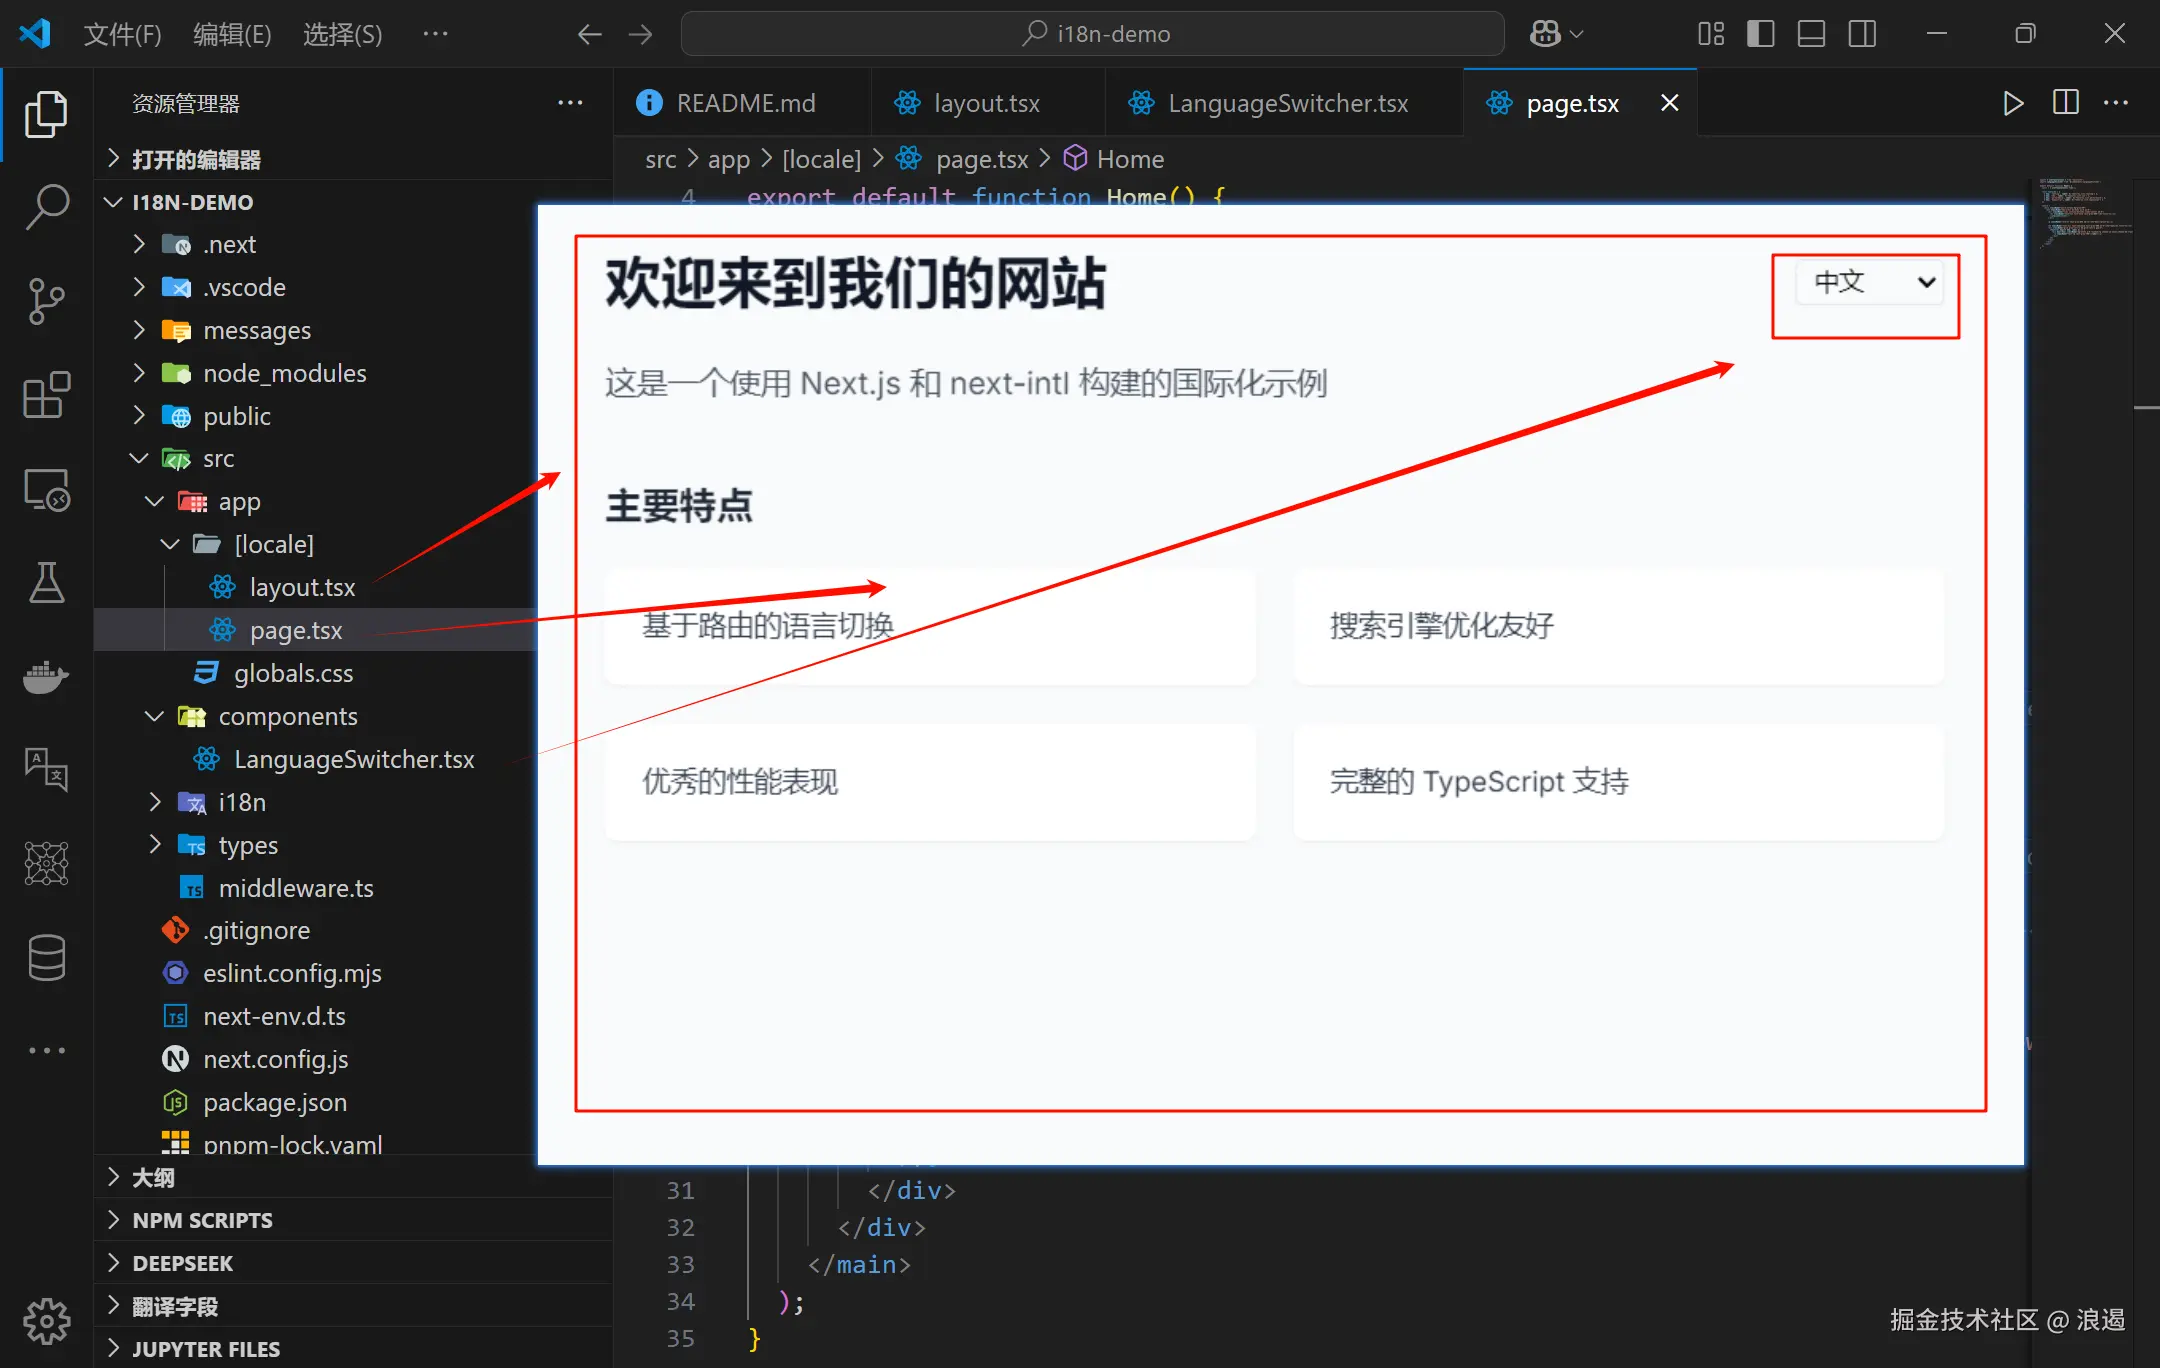
Task: Split the editor to the right
Action: pos(2065,103)
